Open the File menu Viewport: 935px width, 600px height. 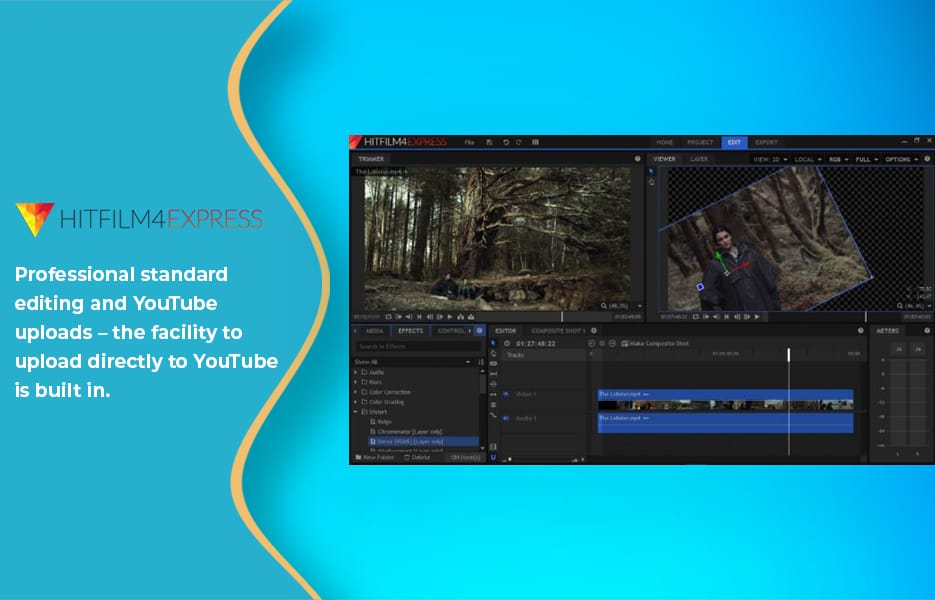point(469,141)
